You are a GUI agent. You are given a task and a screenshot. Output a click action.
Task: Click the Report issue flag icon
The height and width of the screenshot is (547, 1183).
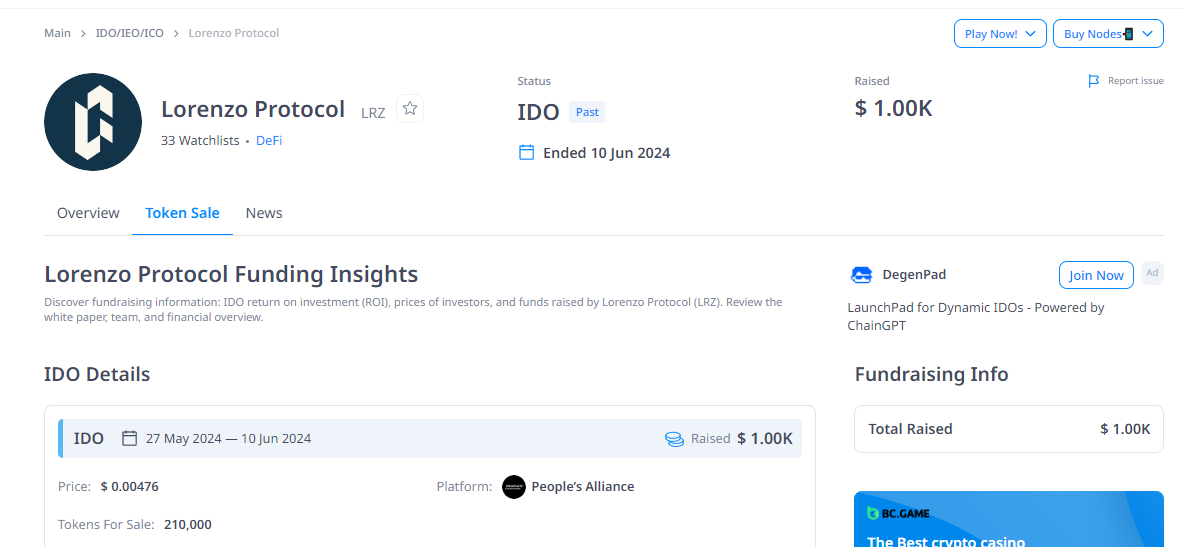point(1093,81)
